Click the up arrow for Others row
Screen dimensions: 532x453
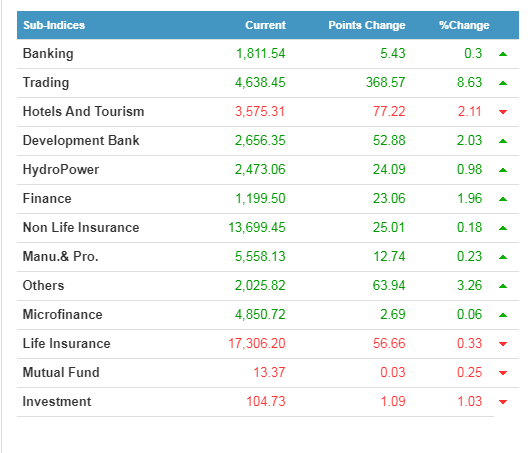[x=503, y=286]
